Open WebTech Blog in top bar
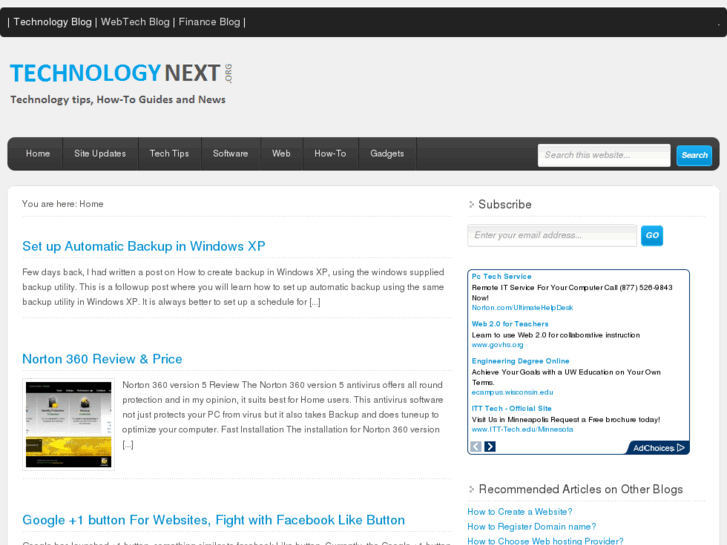The width and height of the screenshot is (727, 545). [135, 22]
